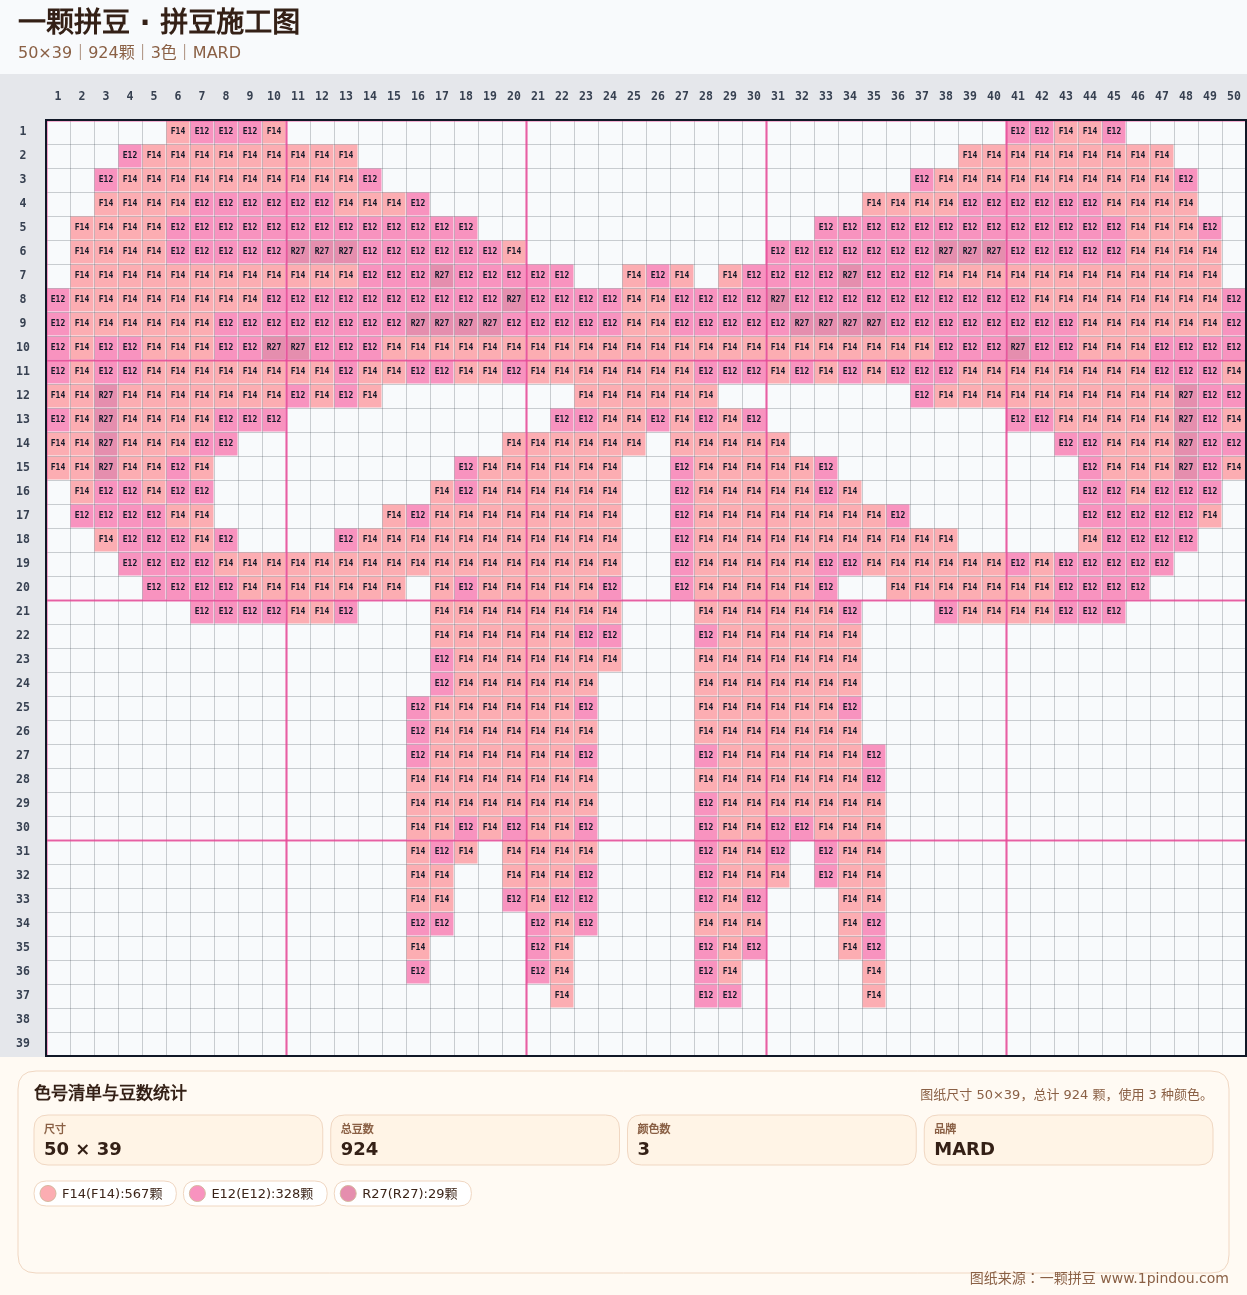This screenshot has width=1247, height=1295.
Task: Click the E12 bead at row 36 column 16
Action: (418, 971)
